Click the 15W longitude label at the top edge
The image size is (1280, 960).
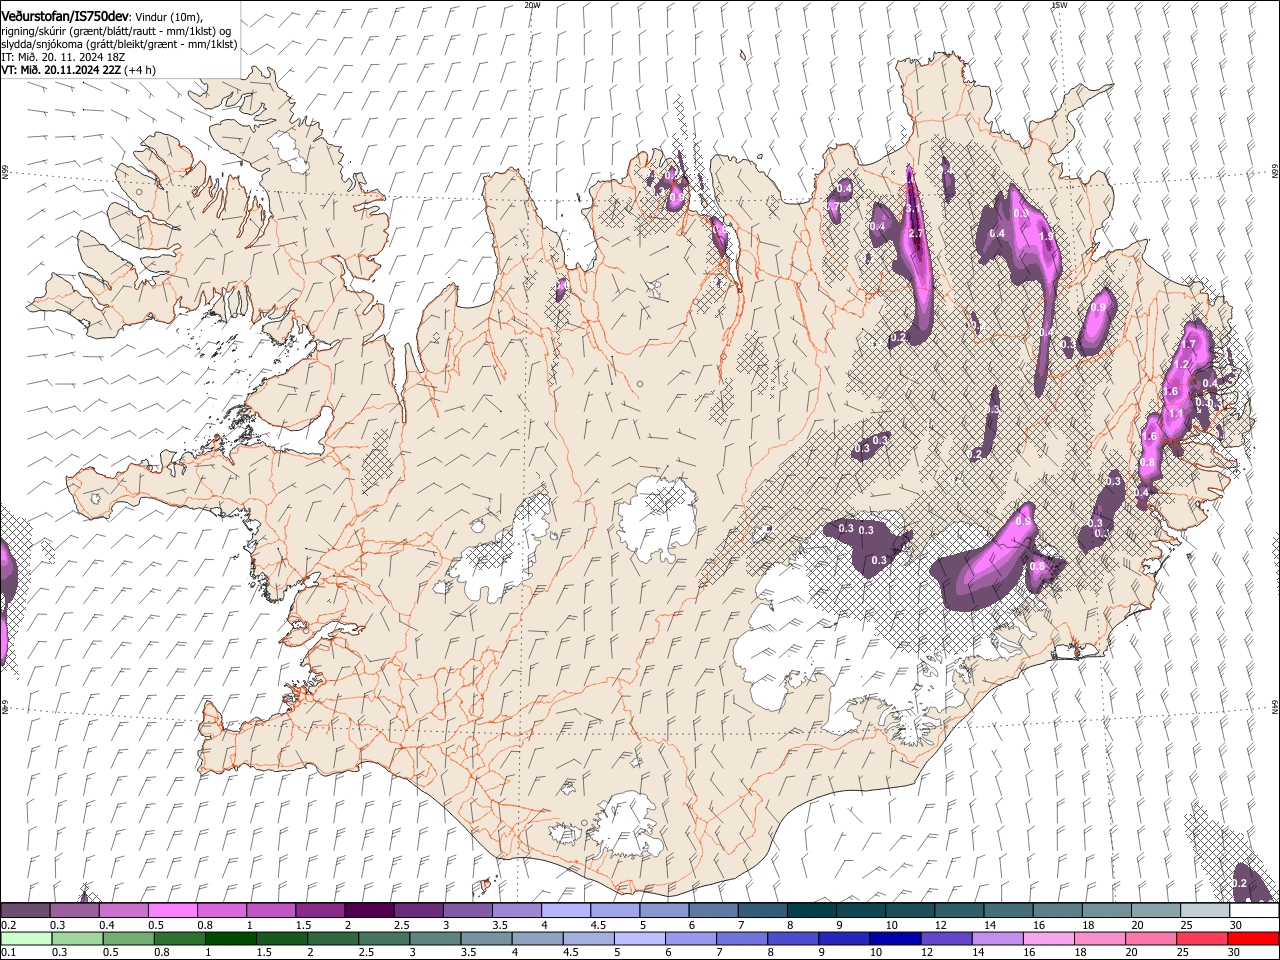1059,5
